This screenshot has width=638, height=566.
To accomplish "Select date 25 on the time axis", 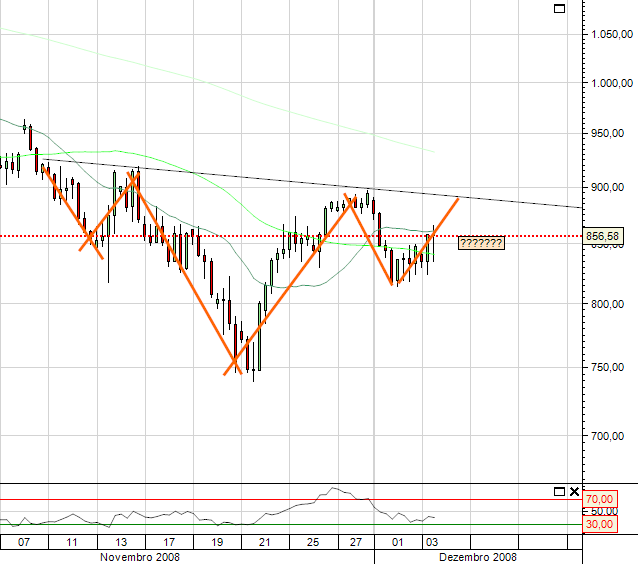I will [313, 542].
